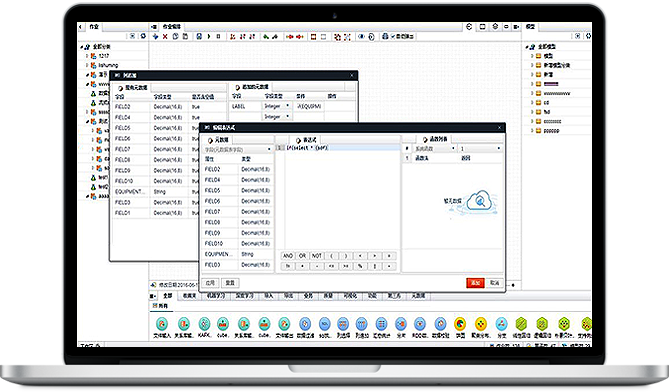Click the red X delete toolbar icon

[165, 37]
